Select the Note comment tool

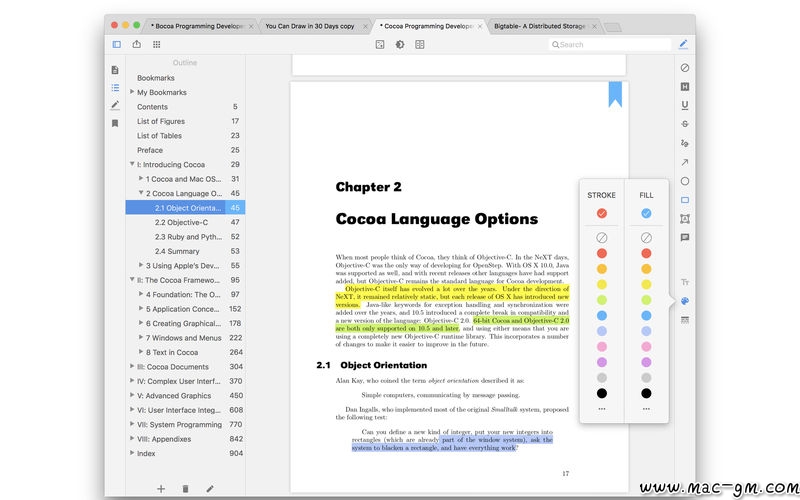685,237
